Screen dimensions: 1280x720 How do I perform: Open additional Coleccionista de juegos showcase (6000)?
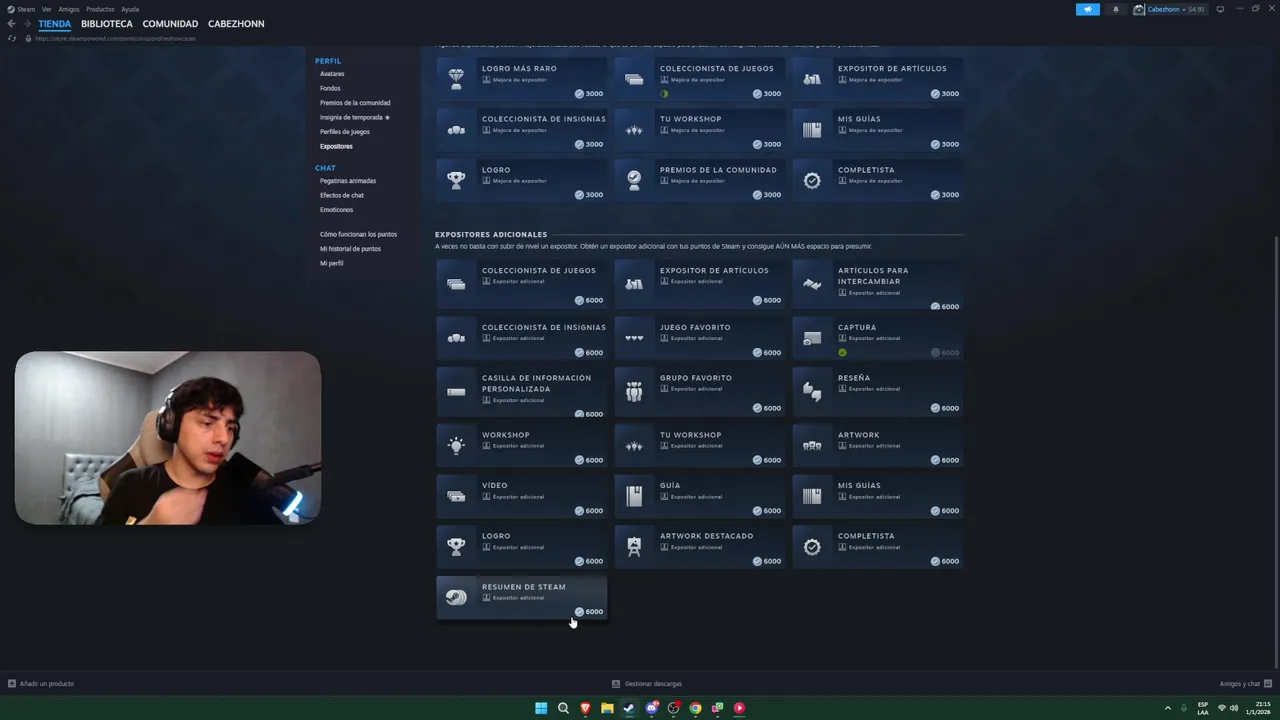pyautogui.click(x=522, y=284)
